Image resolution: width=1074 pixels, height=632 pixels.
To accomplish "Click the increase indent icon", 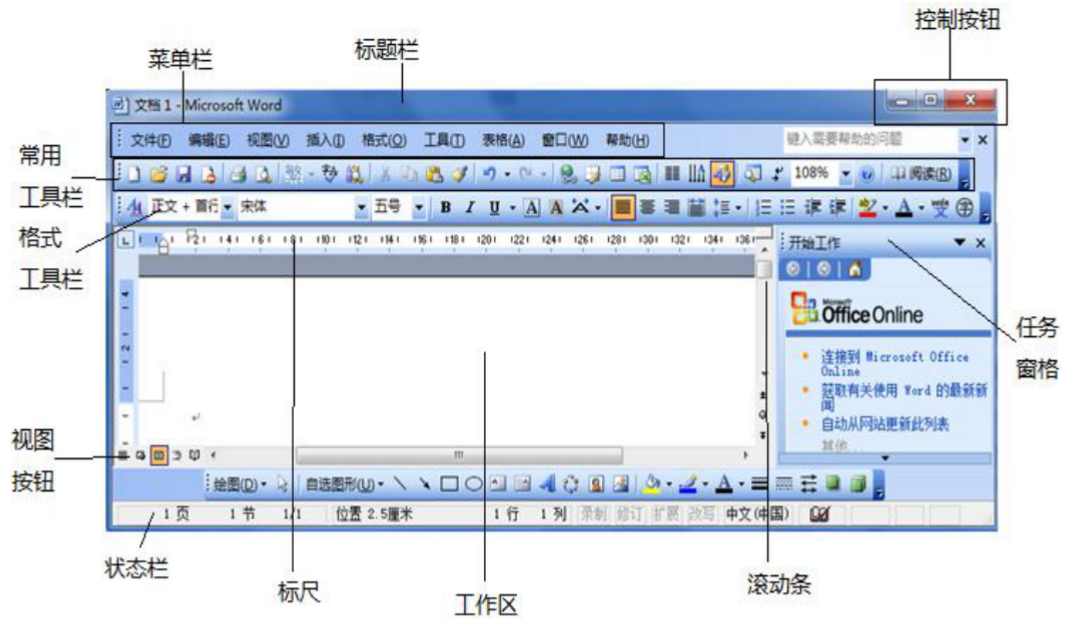I will (x=837, y=207).
